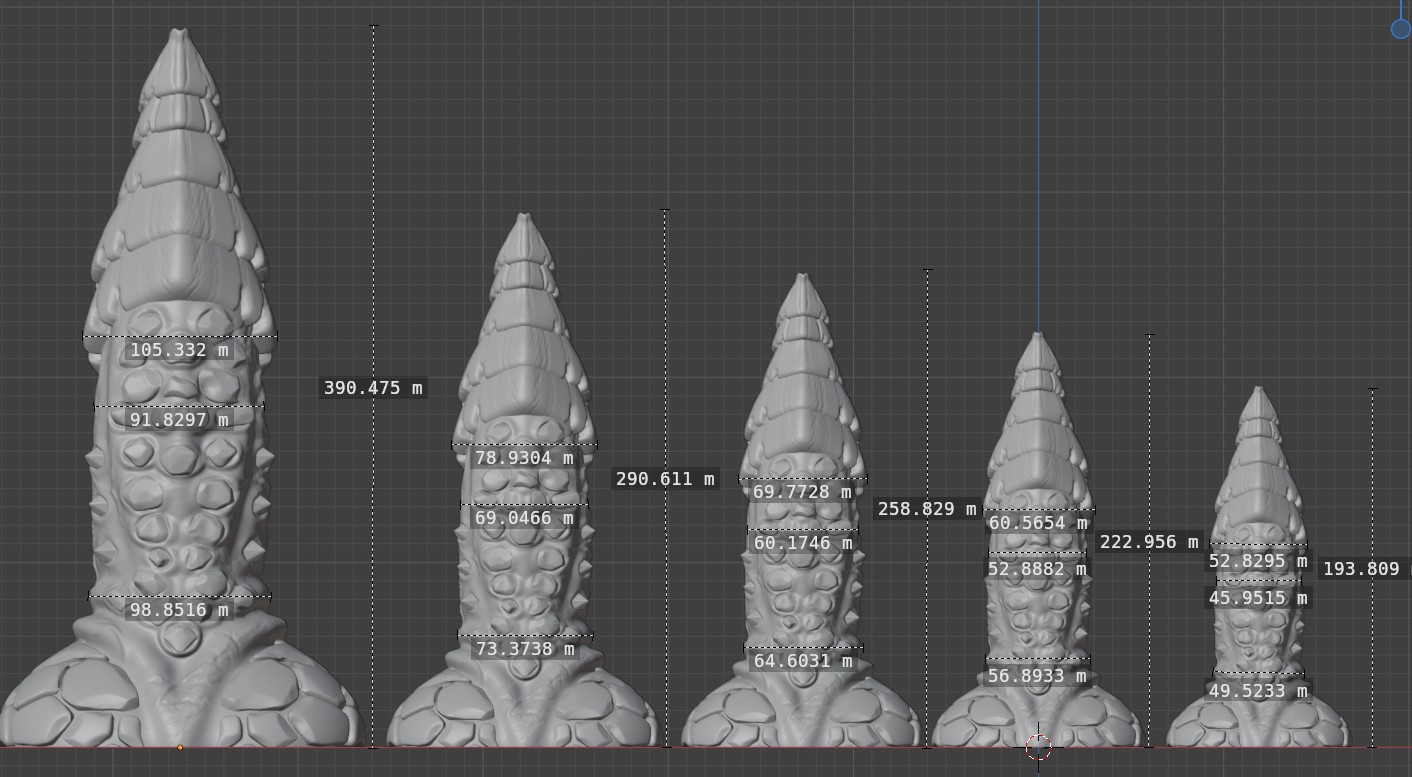This screenshot has width=1412, height=777.
Task: Select the 60.5654 m measurement label
Action: [x=1038, y=523]
